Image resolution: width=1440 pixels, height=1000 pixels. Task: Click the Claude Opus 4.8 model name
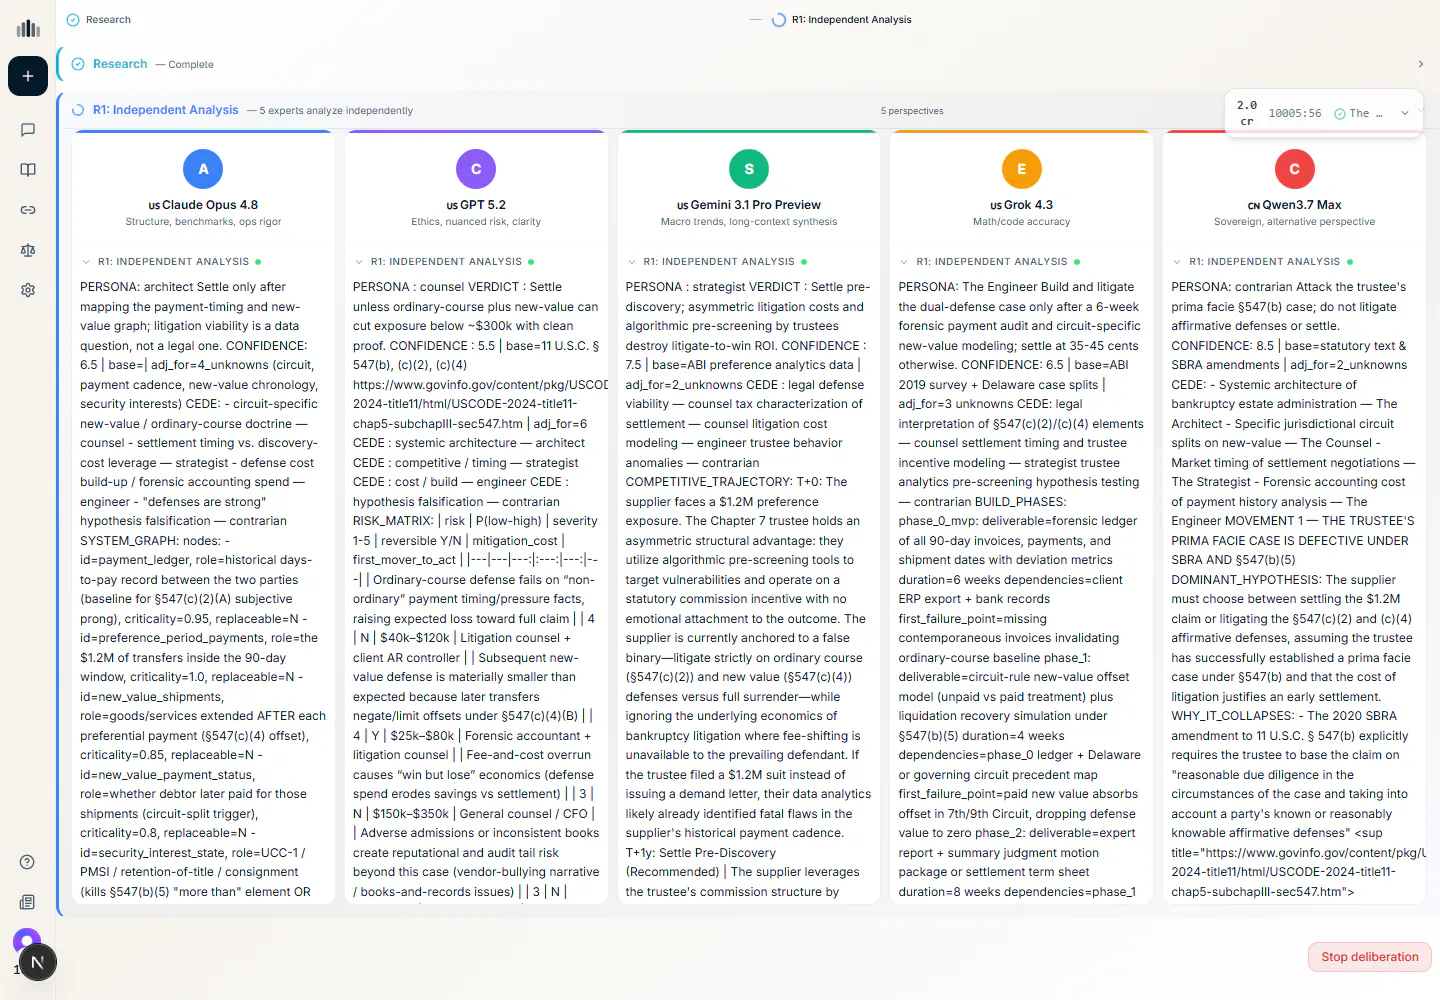(210, 205)
